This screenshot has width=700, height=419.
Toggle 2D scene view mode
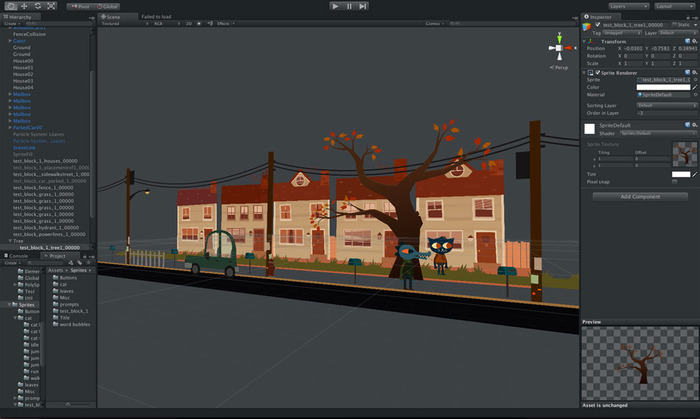coord(188,24)
